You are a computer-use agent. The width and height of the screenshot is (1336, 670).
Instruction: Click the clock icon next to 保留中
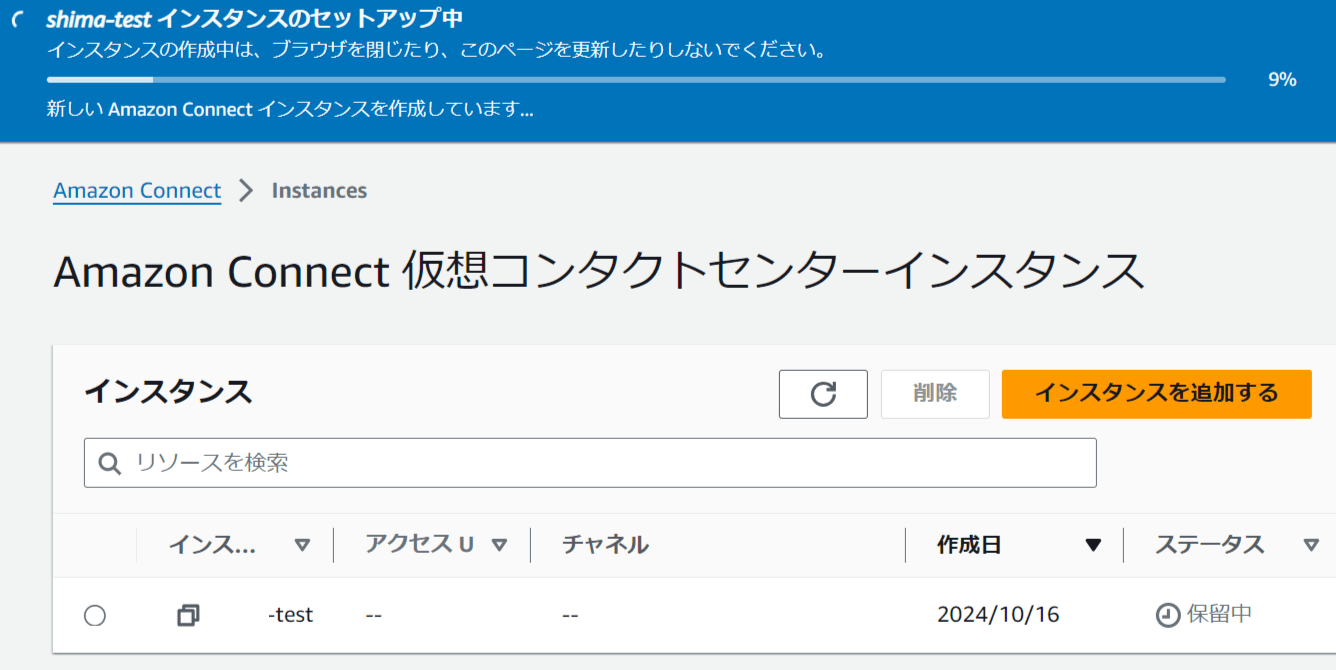[1167, 615]
